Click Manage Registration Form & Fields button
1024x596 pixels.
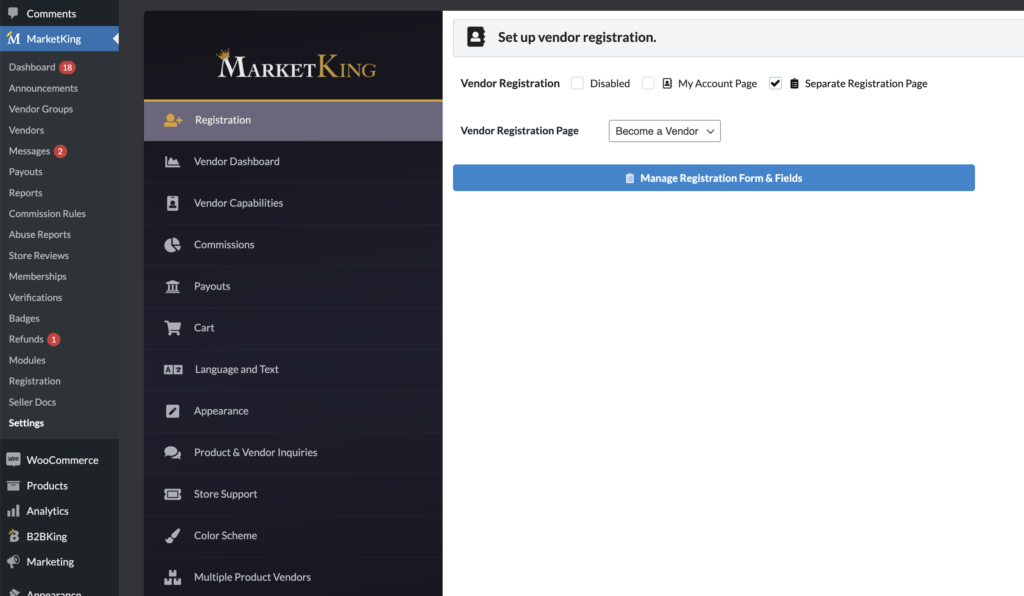[714, 178]
